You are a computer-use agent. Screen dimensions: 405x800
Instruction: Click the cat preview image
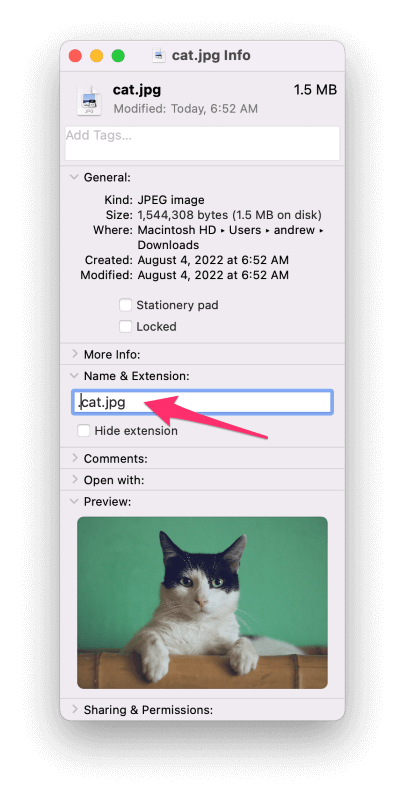202,603
